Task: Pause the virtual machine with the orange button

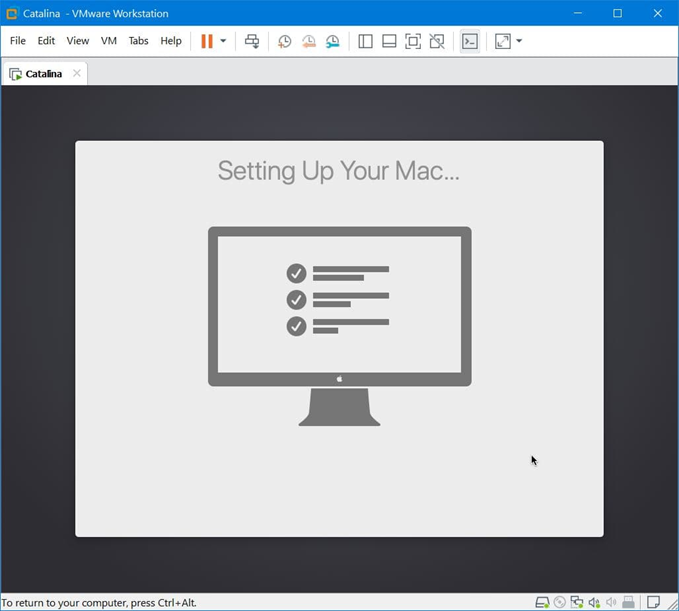Action: [x=207, y=41]
